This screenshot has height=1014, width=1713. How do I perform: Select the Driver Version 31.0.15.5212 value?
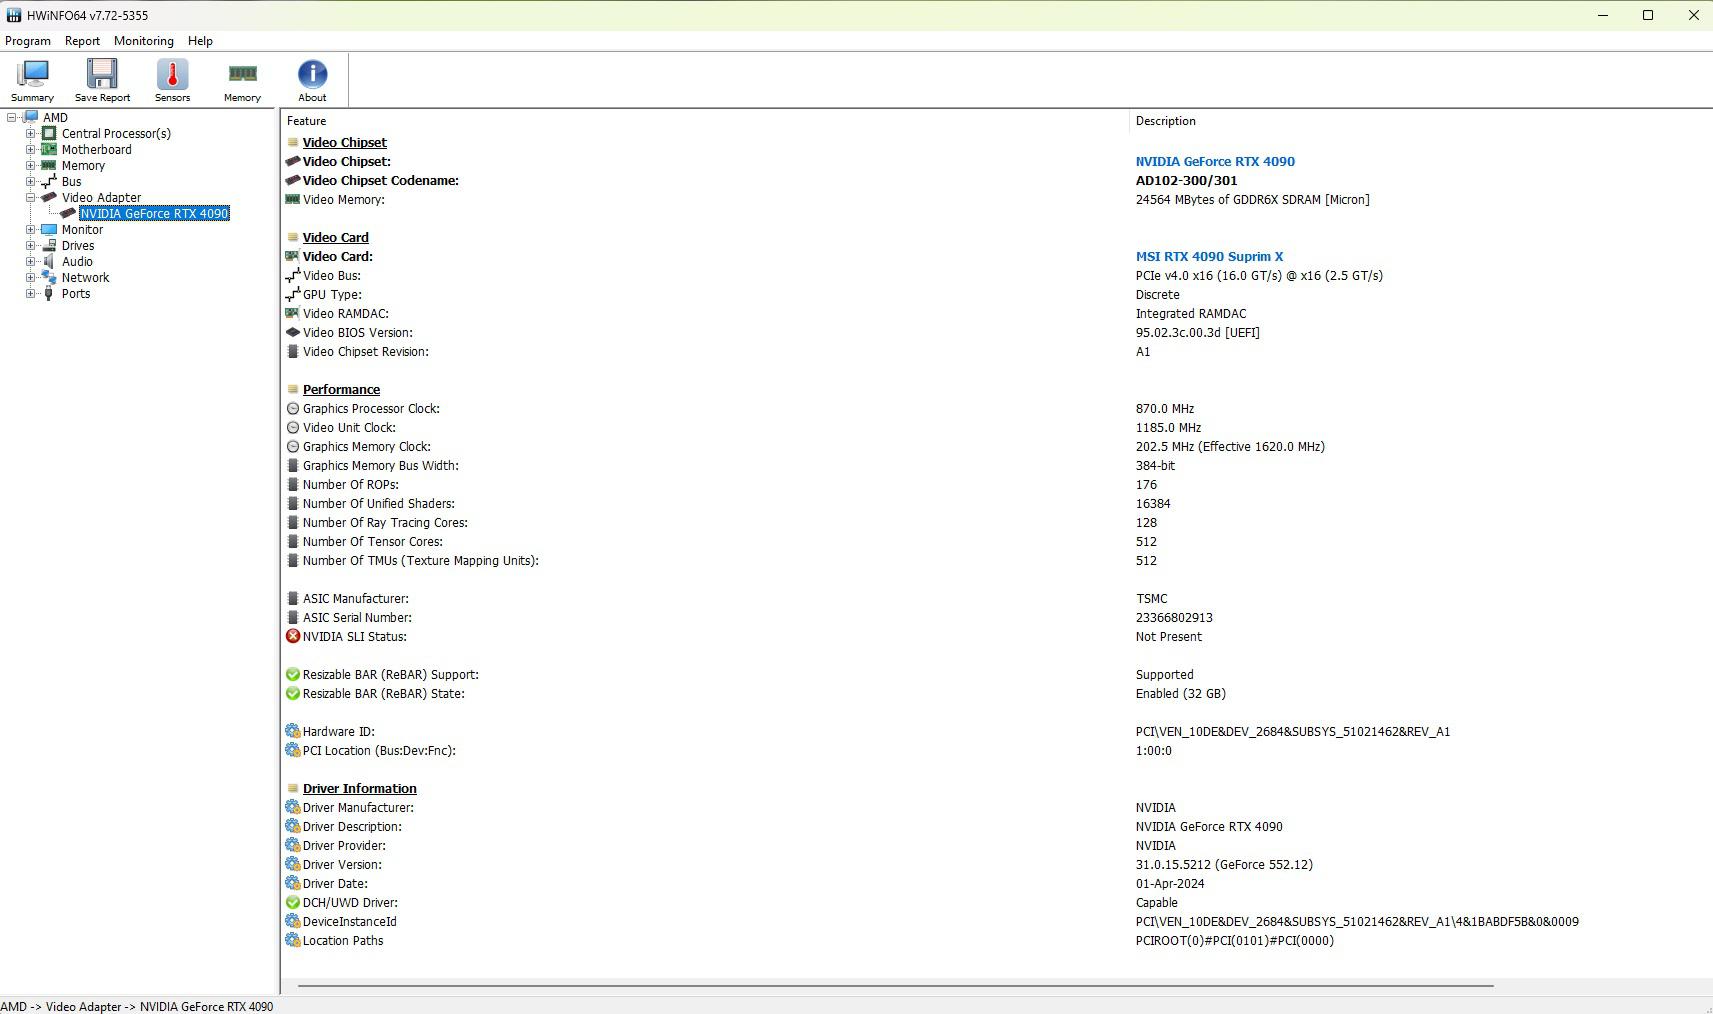(x=1224, y=864)
